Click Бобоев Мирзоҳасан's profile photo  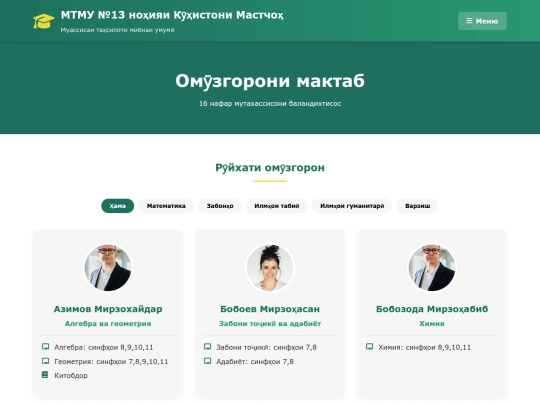[270, 268]
